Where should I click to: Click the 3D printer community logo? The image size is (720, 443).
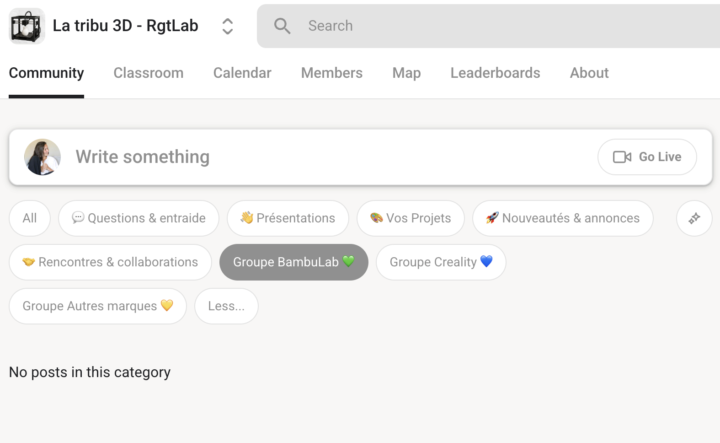click(27, 26)
